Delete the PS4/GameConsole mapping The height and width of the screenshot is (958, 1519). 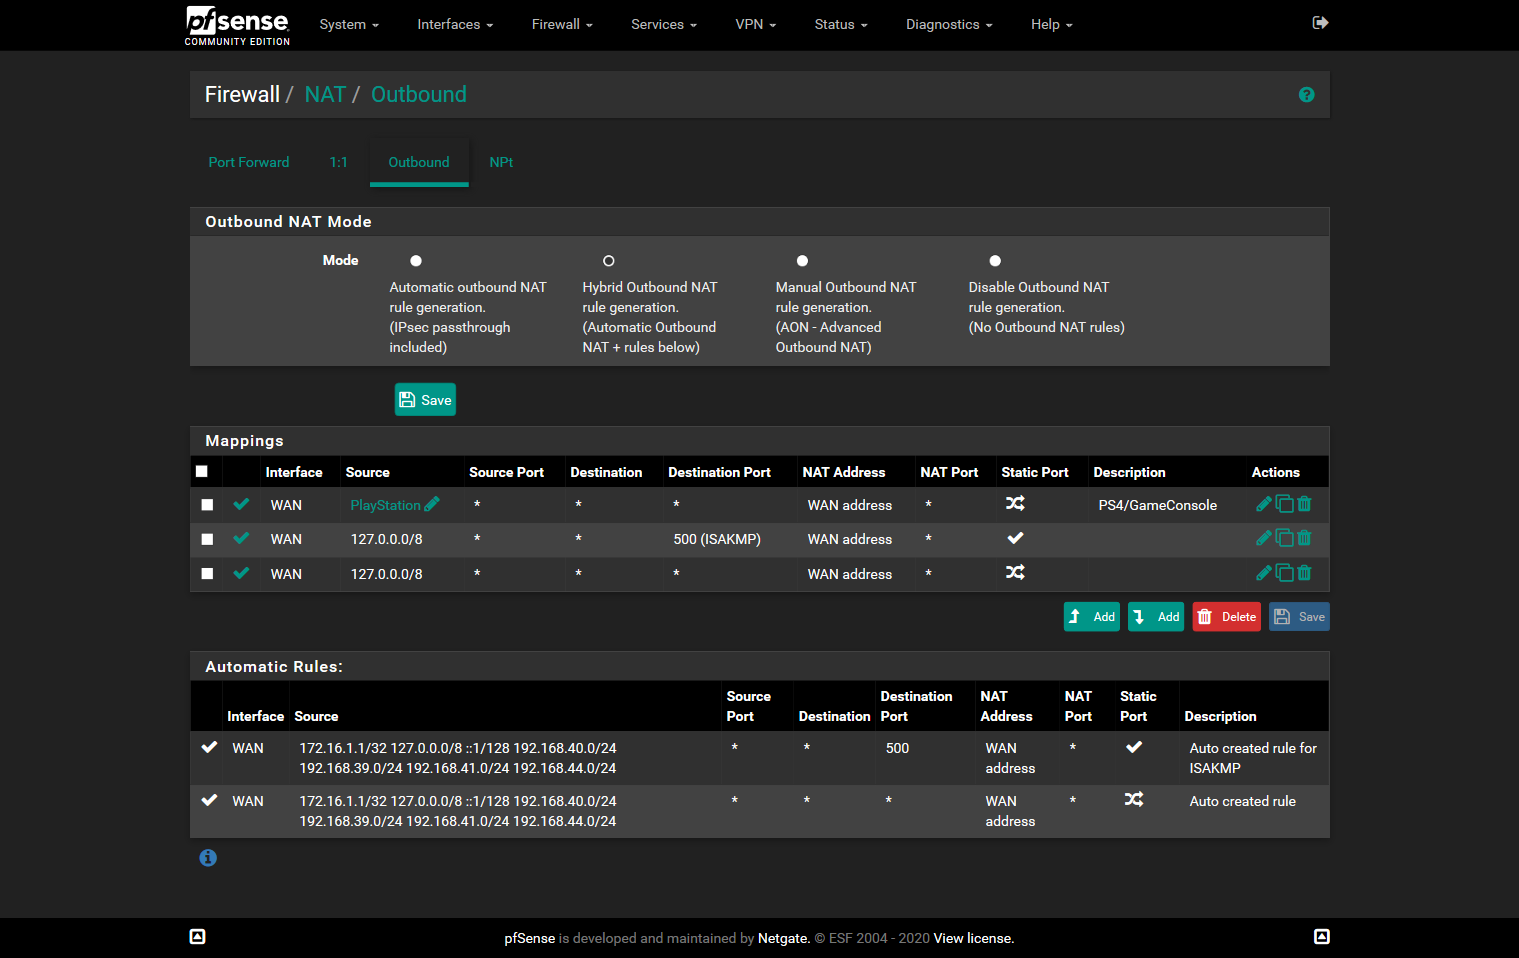pos(1304,504)
